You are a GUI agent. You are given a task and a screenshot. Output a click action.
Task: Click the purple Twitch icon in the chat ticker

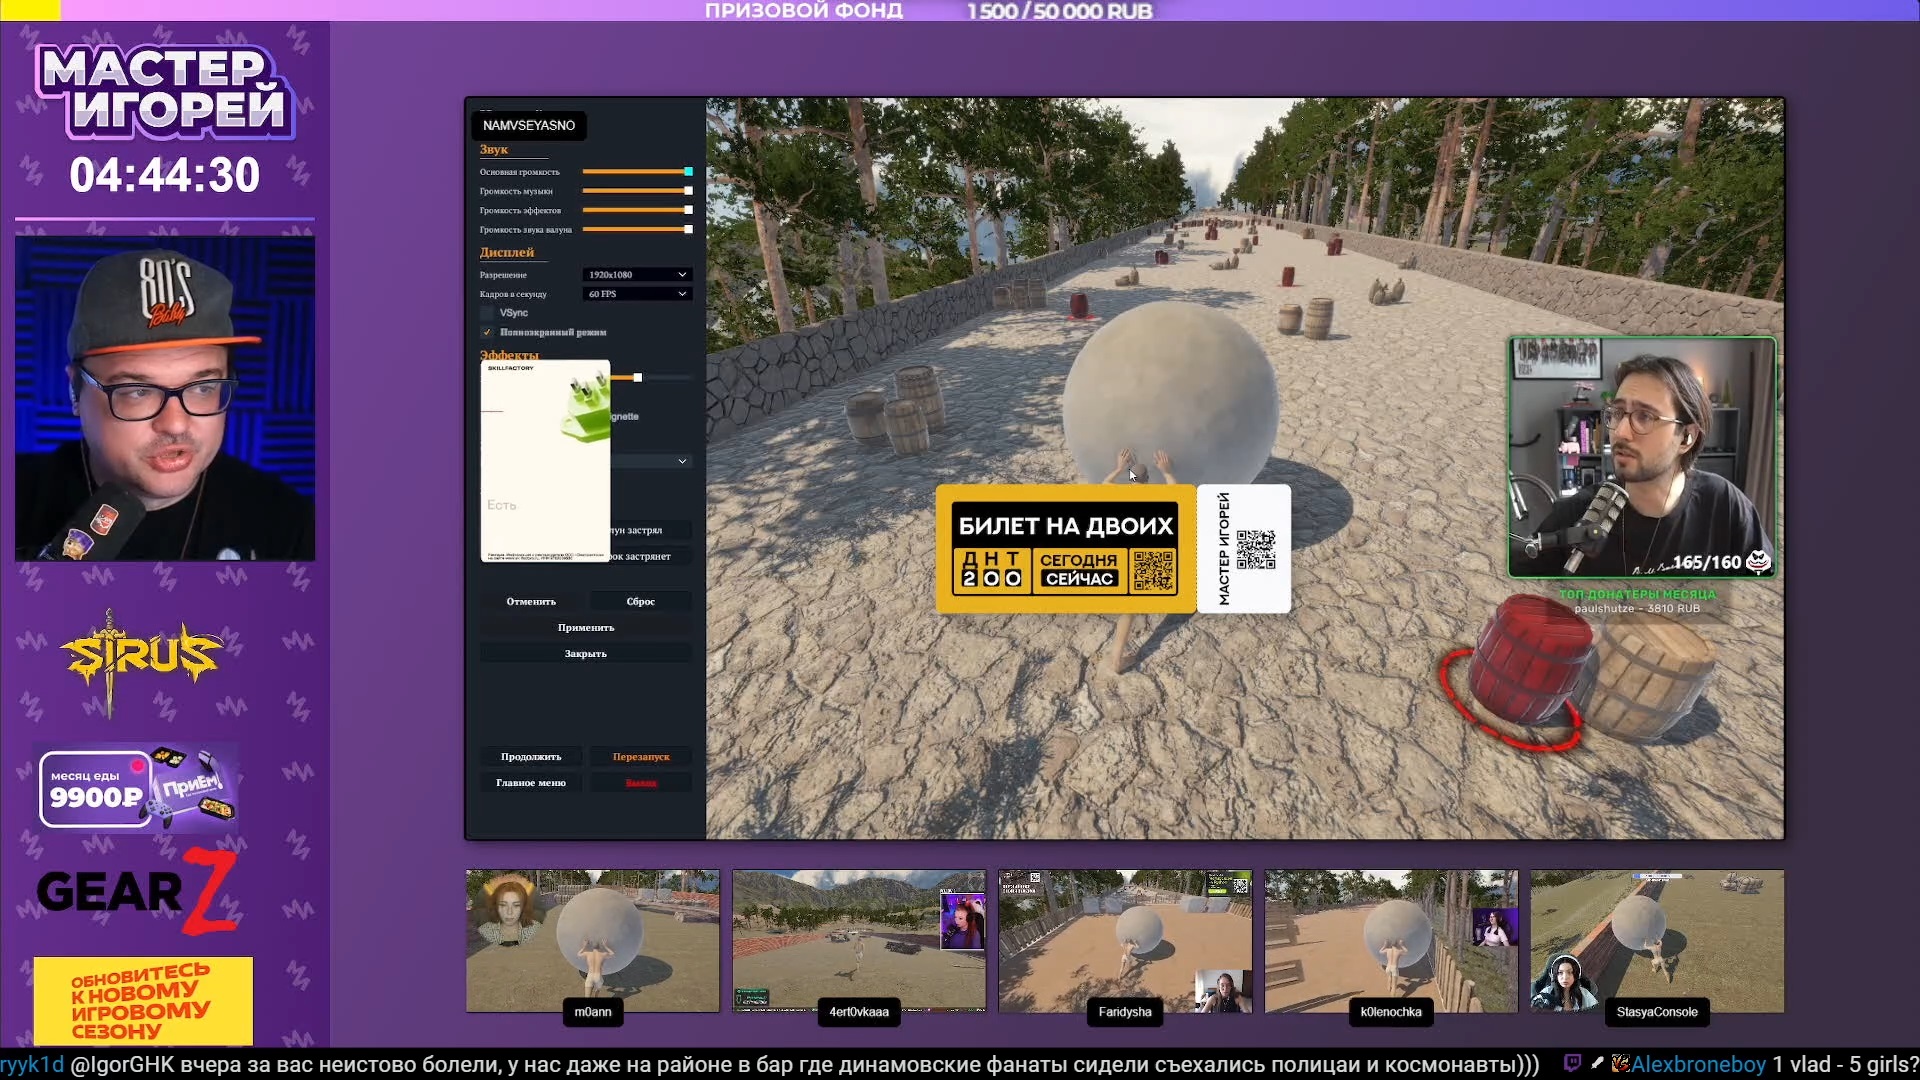click(1572, 1064)
